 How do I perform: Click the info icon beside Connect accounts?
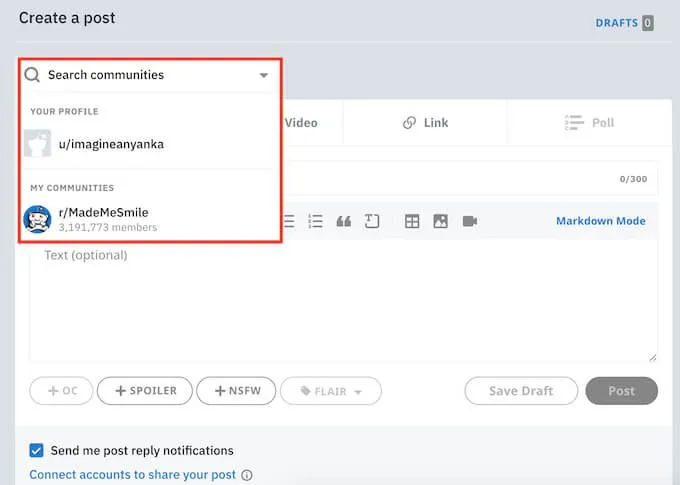(247, 475)
